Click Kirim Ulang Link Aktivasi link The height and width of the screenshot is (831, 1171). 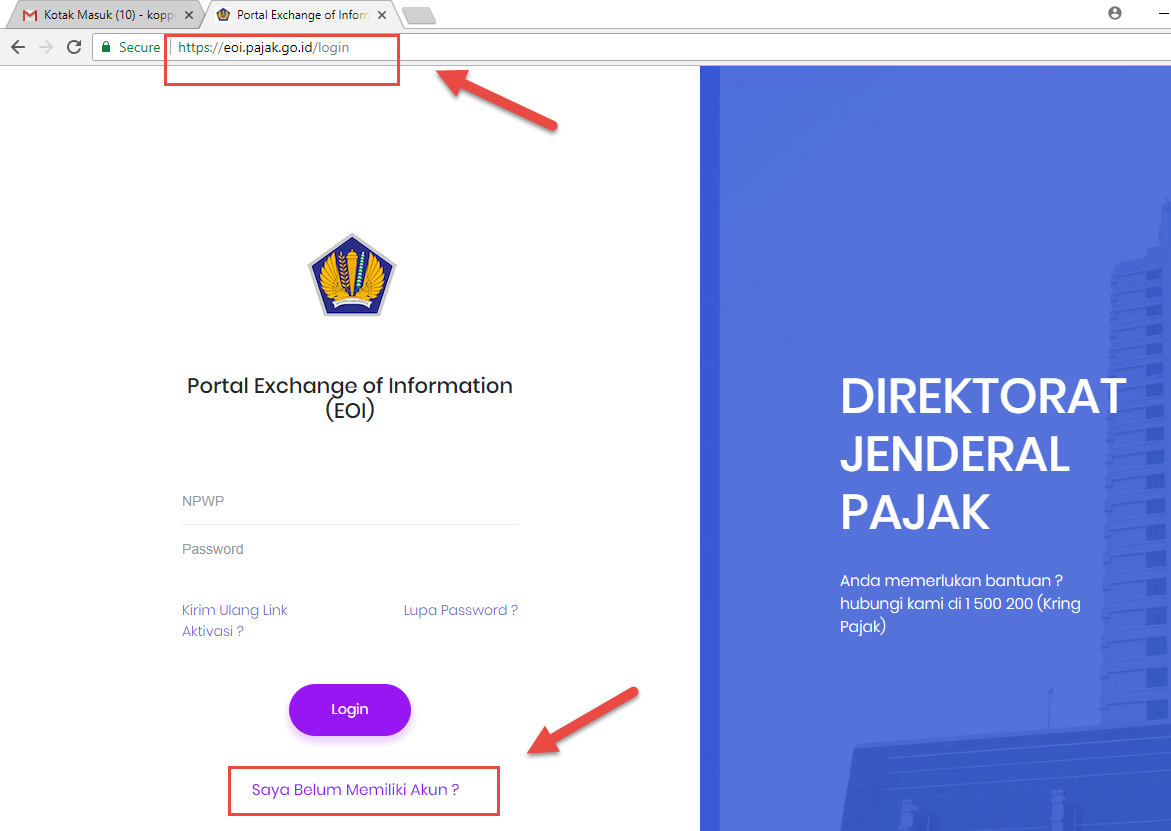(234, 620)
